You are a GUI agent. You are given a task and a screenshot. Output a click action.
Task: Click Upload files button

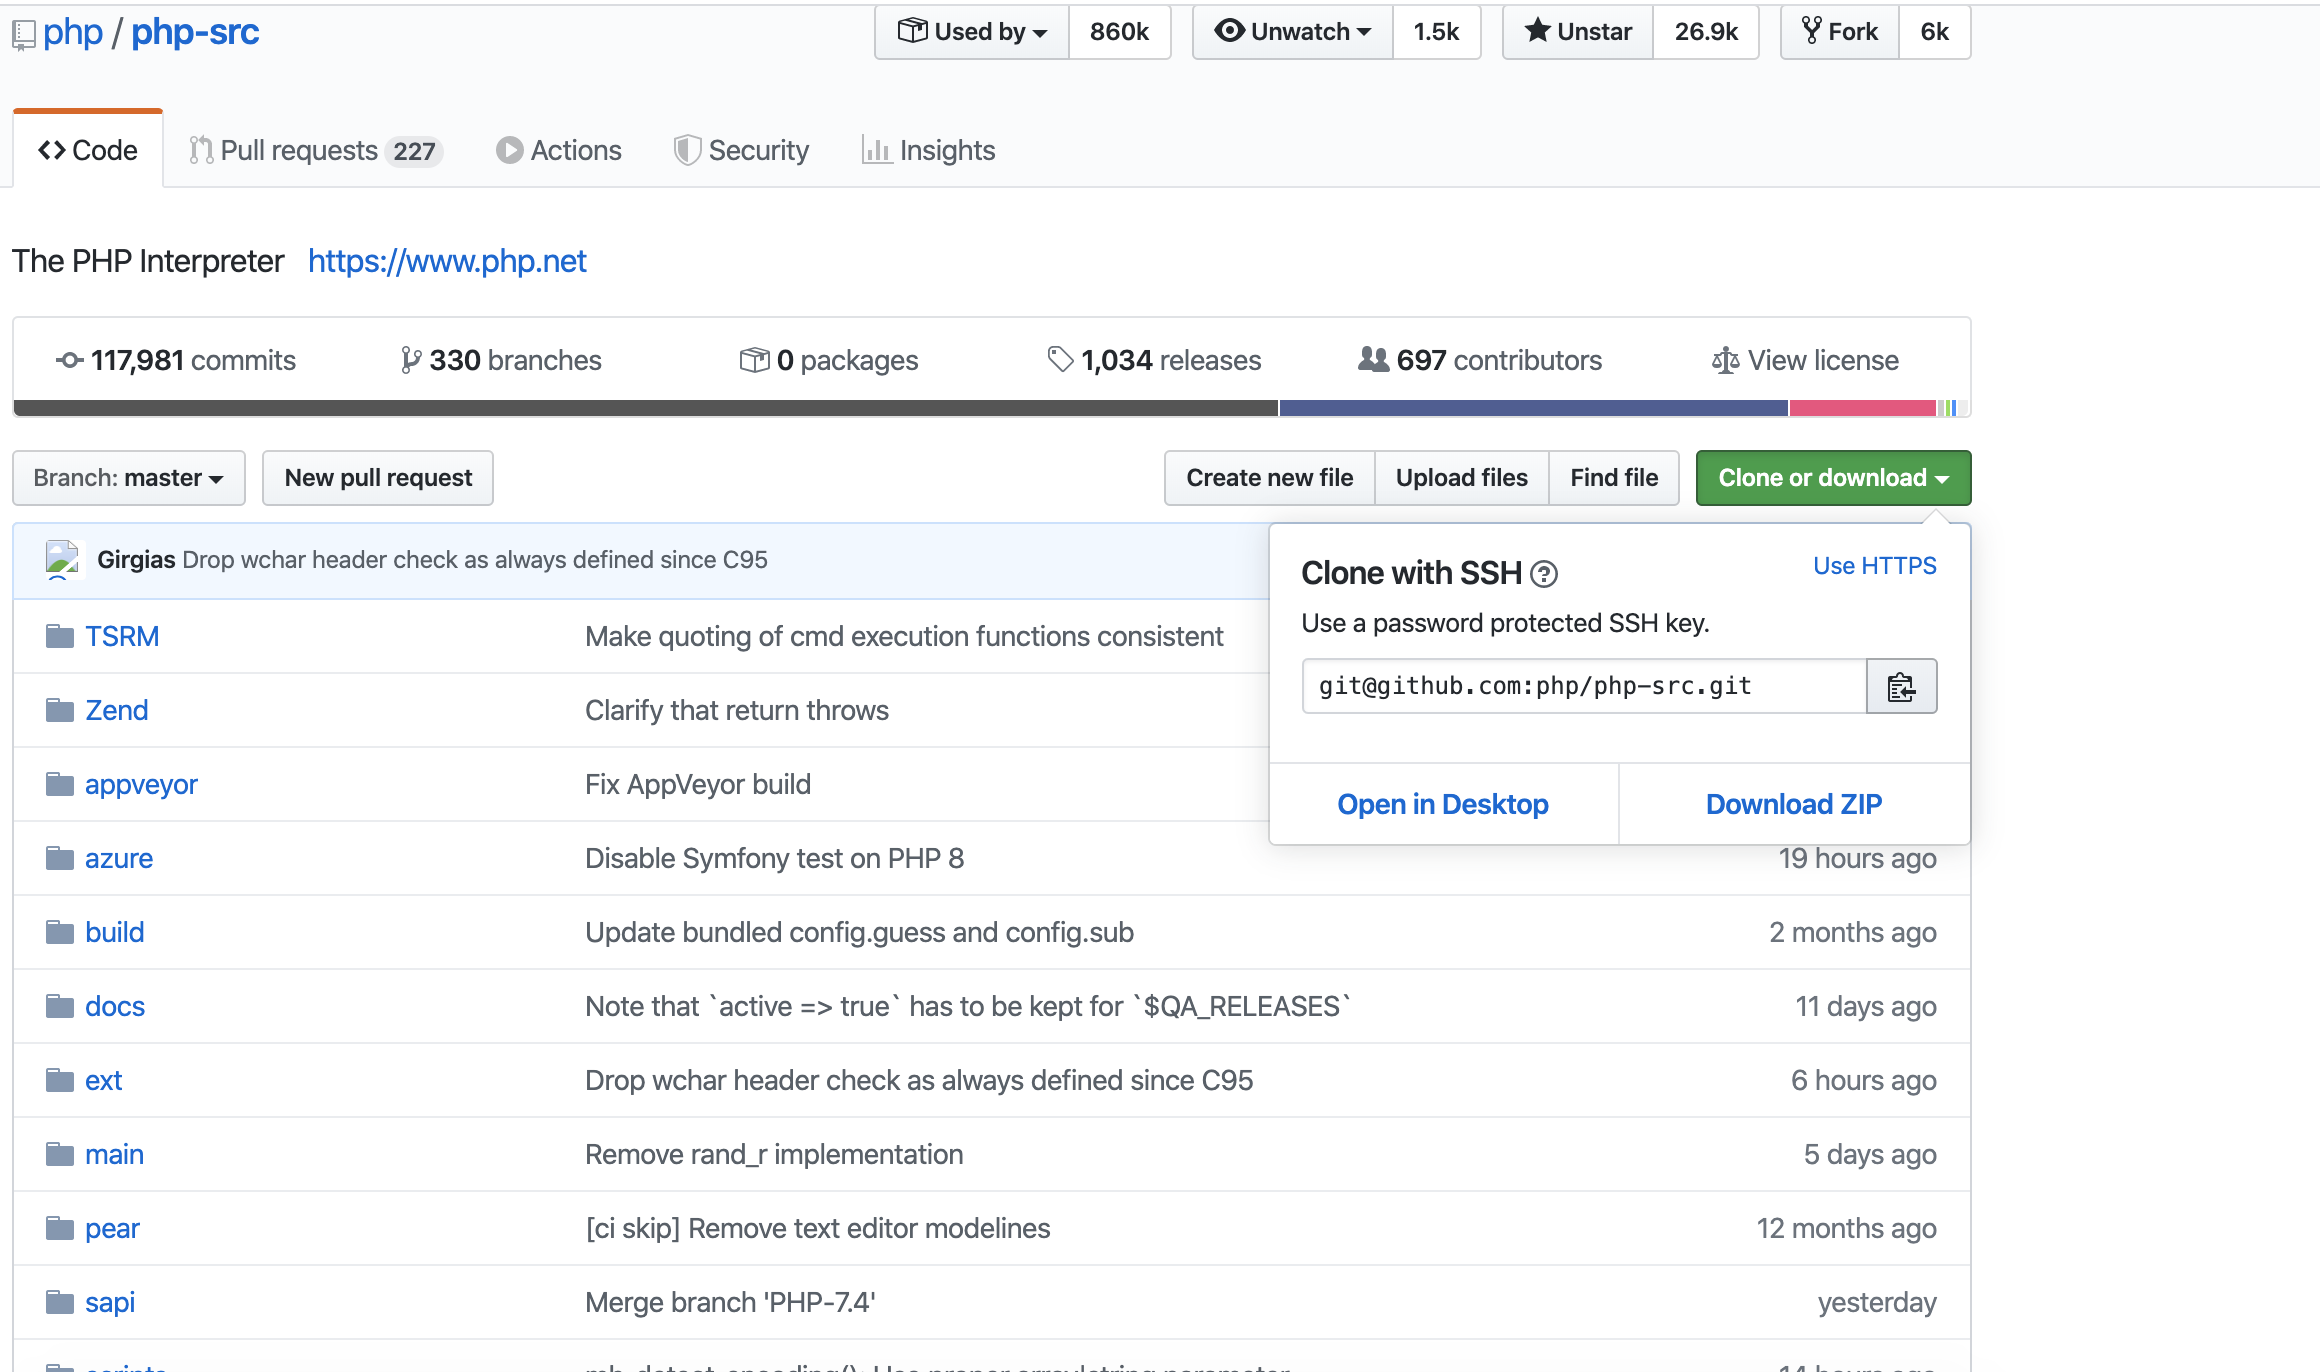[x=1462, y=478]
